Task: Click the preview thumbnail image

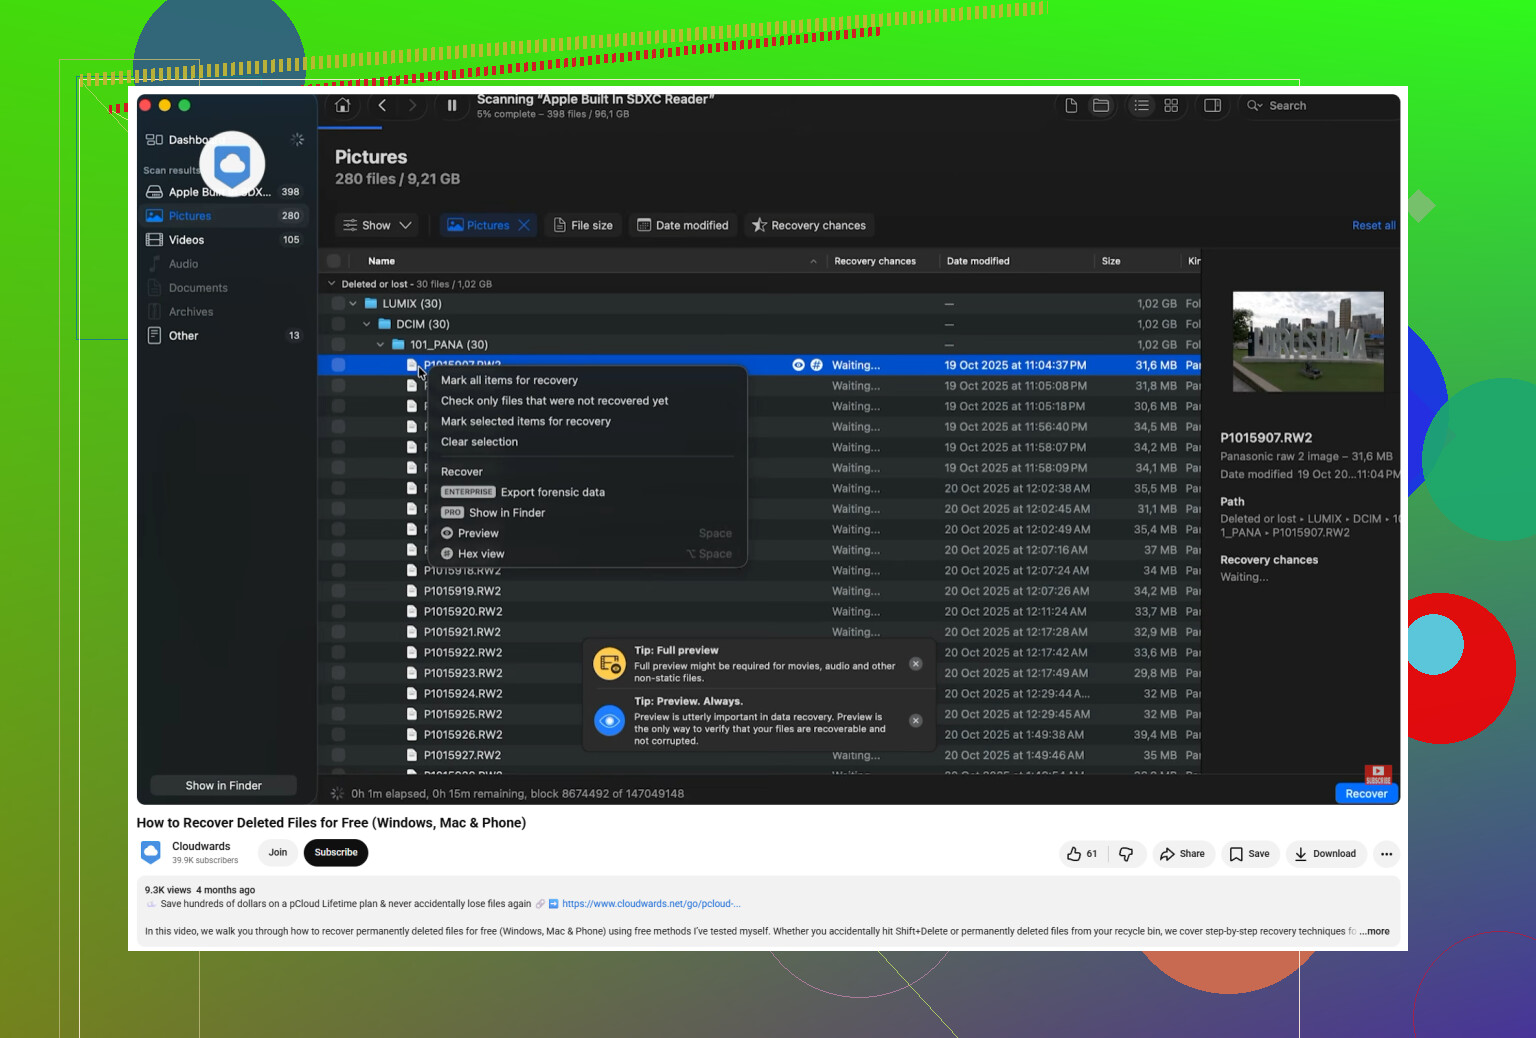Action: pos(1308,341)
